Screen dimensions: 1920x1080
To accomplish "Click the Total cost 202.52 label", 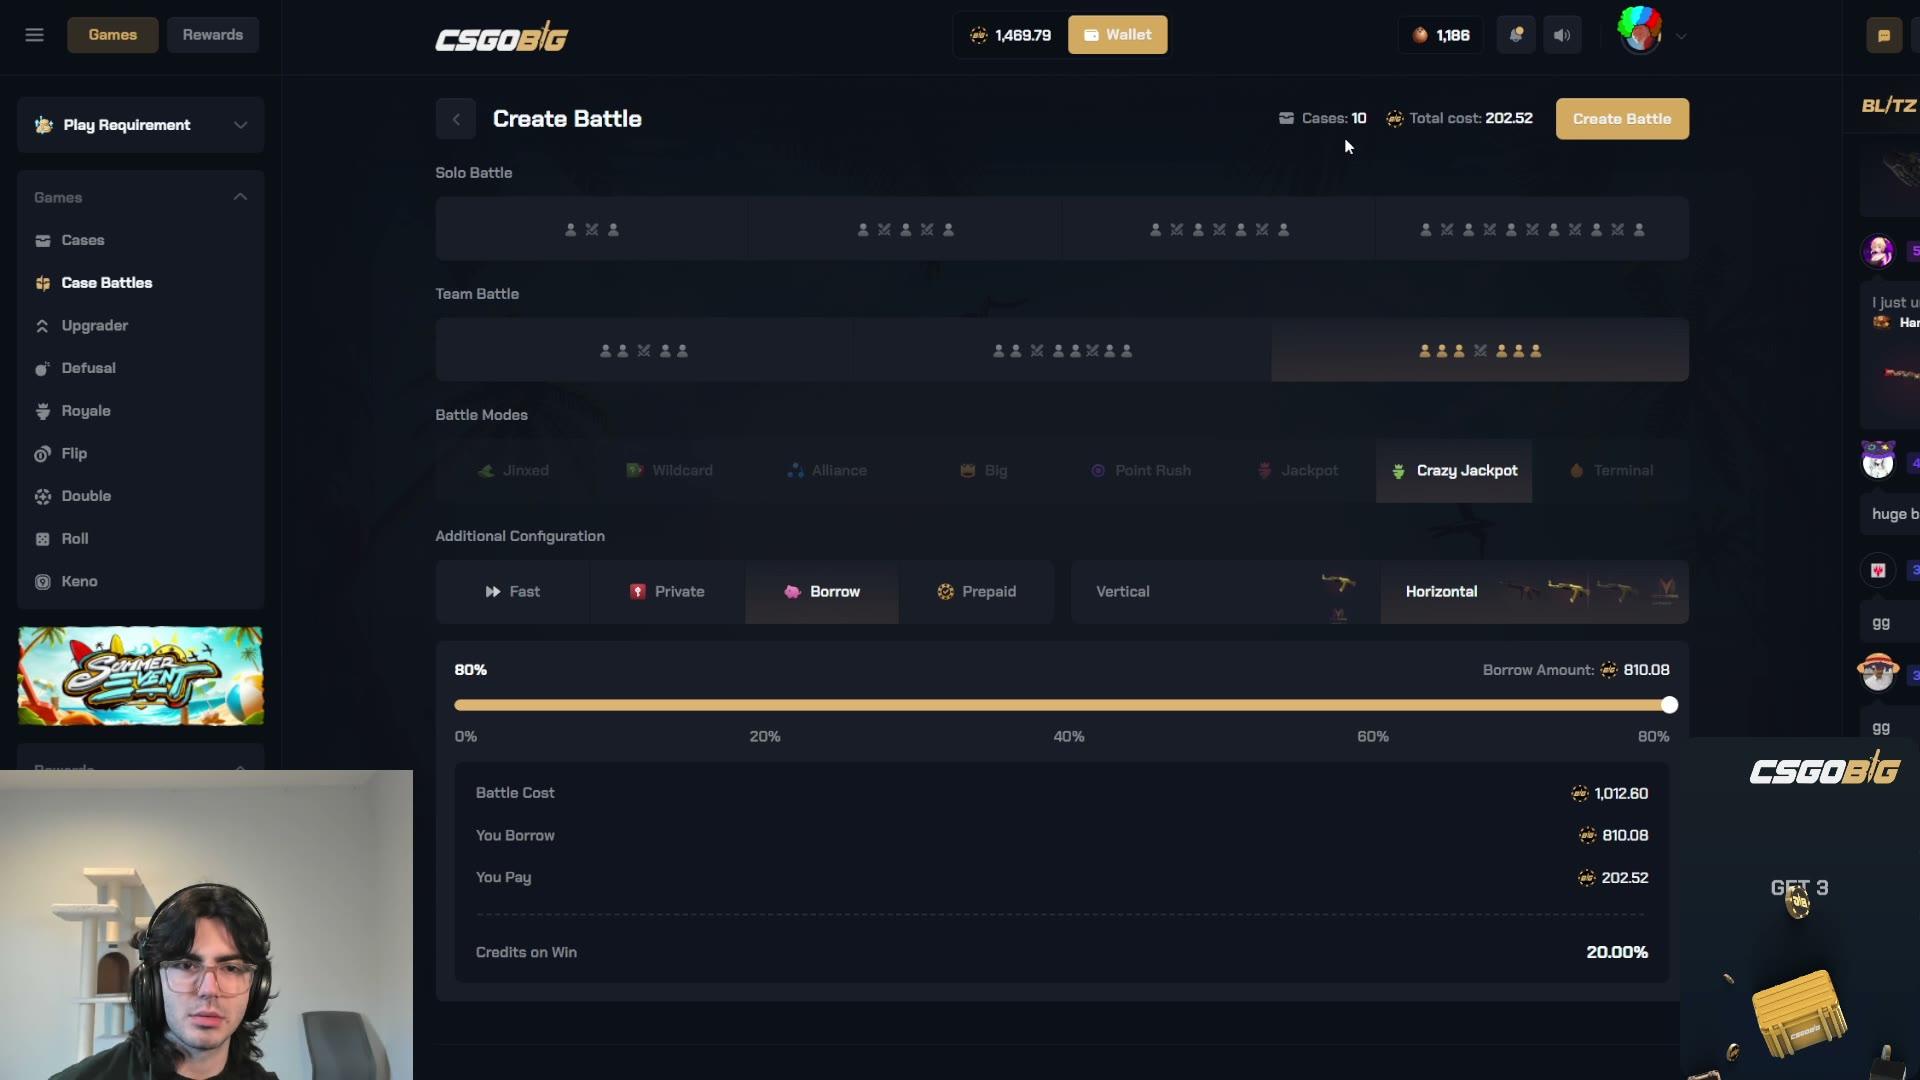I will [1459, 118].
